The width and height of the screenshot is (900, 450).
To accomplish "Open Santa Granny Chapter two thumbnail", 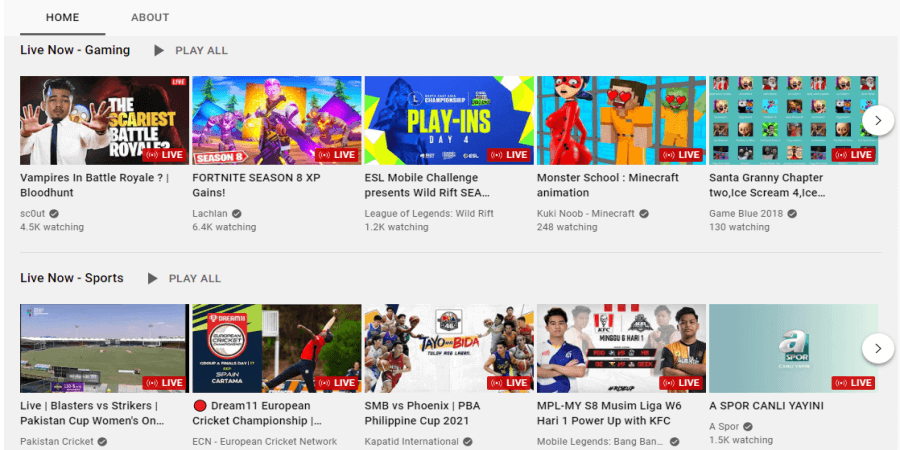I will click(793, 121).
